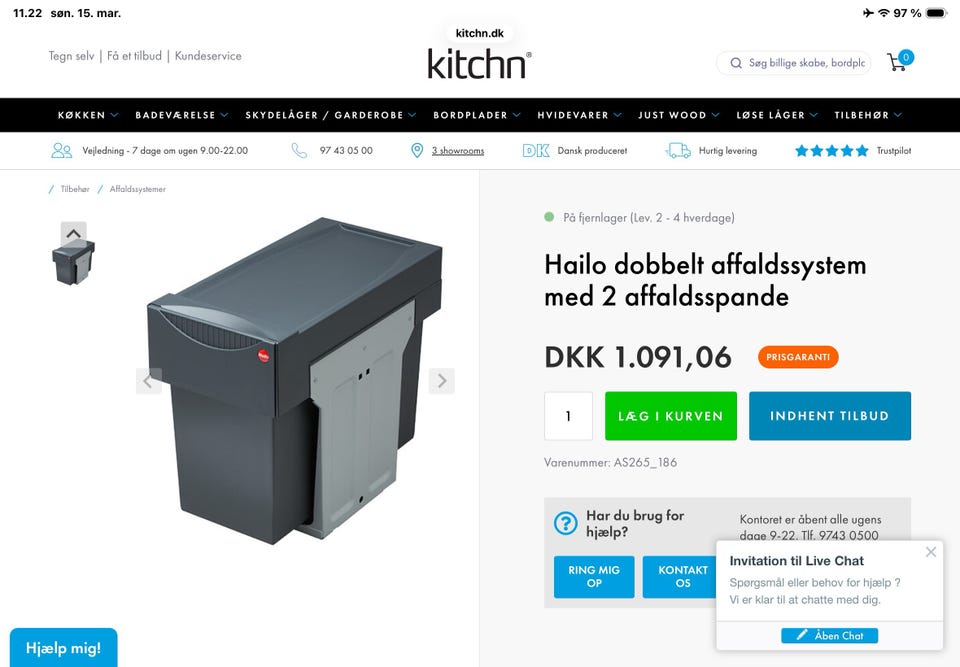Open the BORDPLADER menu

click(x=476, y=115)
